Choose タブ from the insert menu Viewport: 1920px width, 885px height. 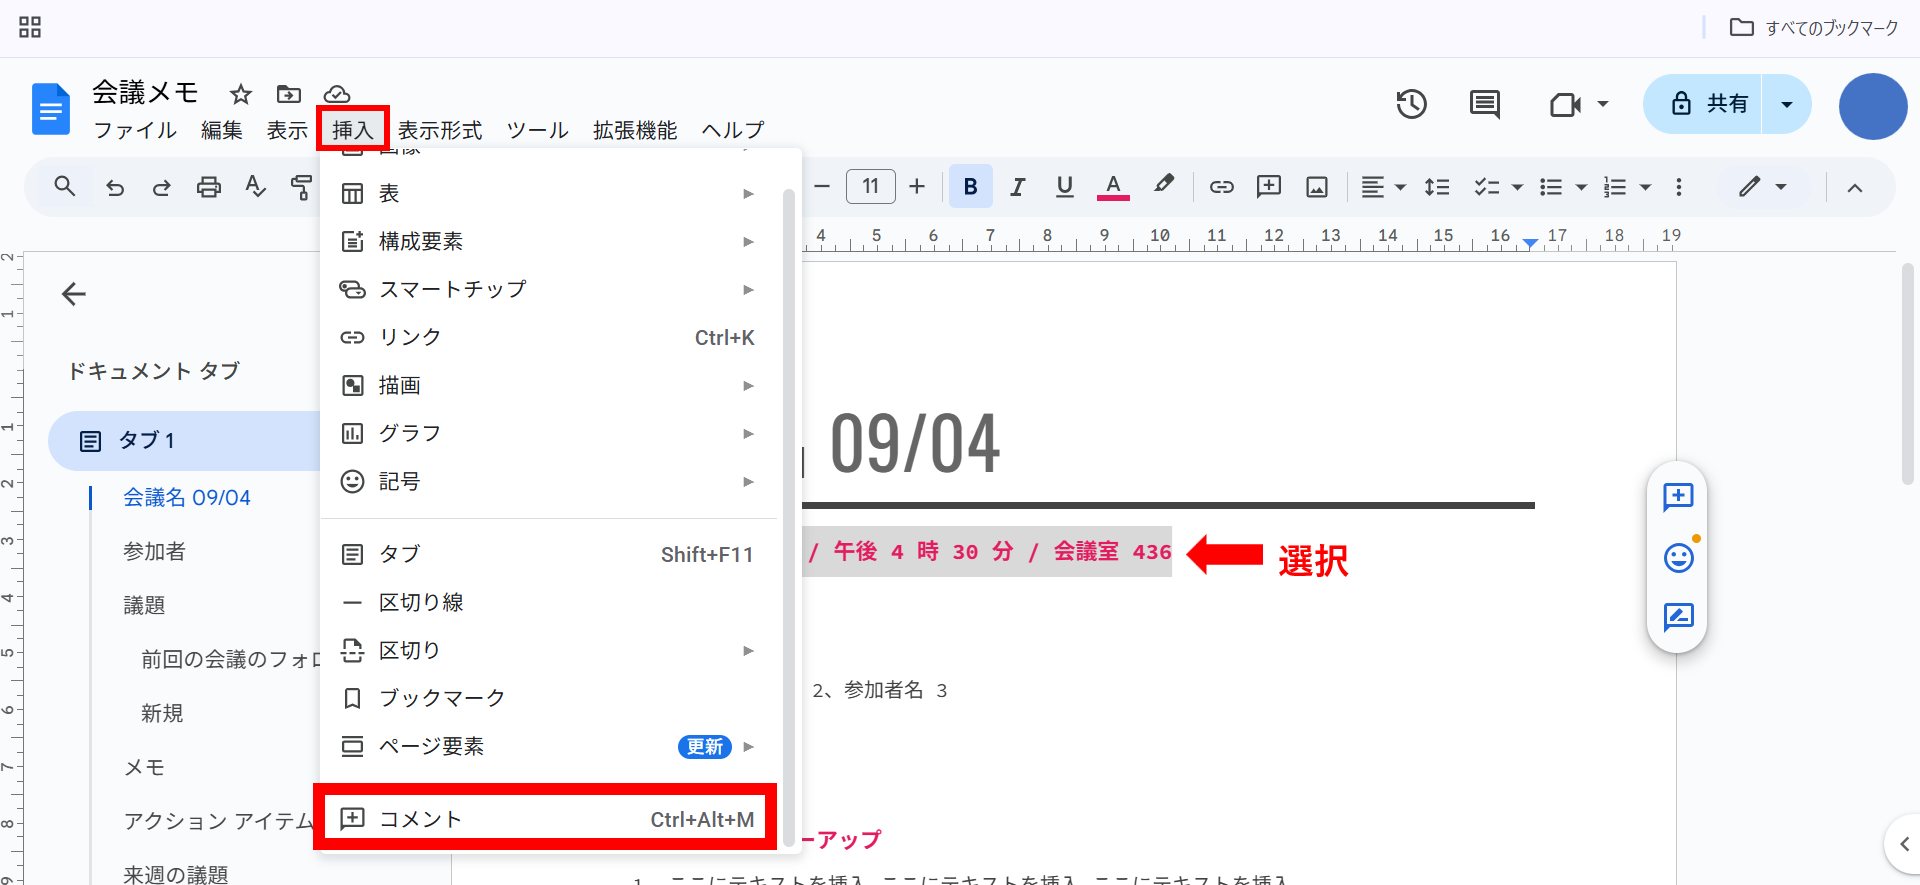click(x=549, y=554)
